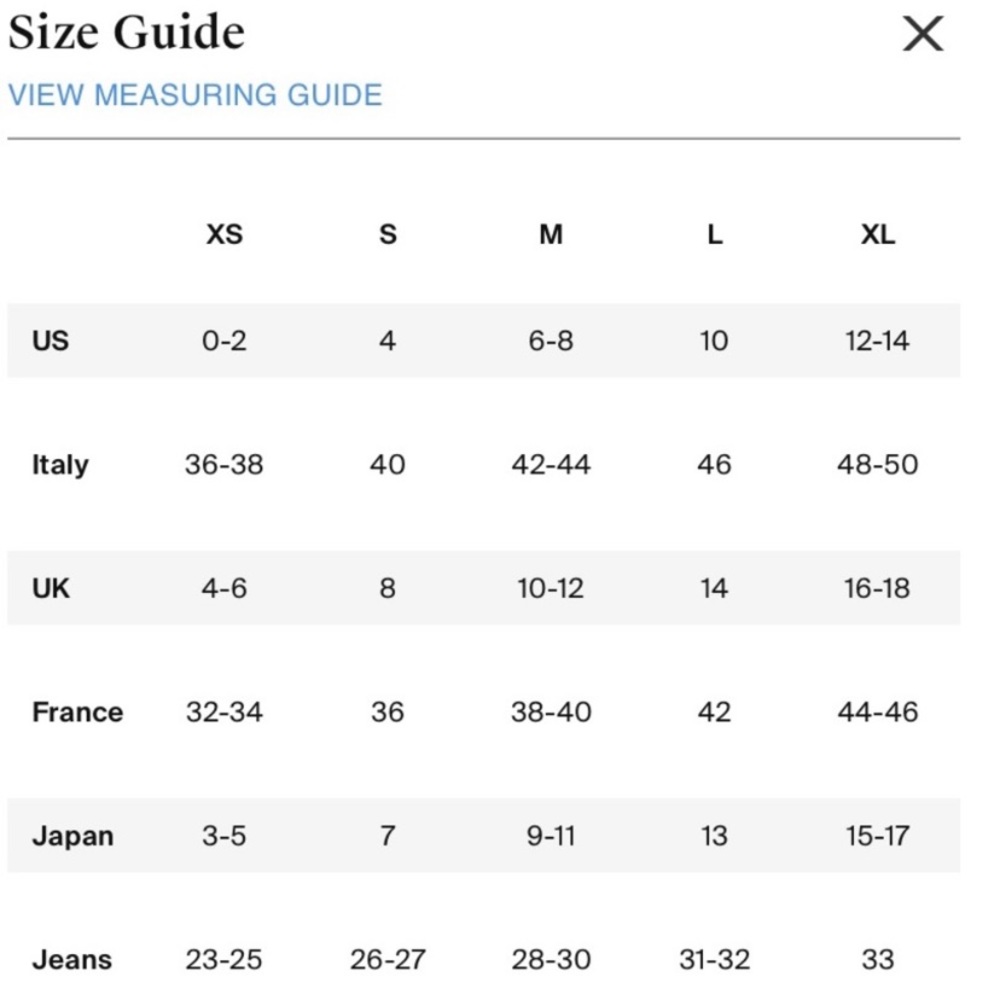Click the XL size column header
Screen dimensions: 1000x1000
(877, 235)
